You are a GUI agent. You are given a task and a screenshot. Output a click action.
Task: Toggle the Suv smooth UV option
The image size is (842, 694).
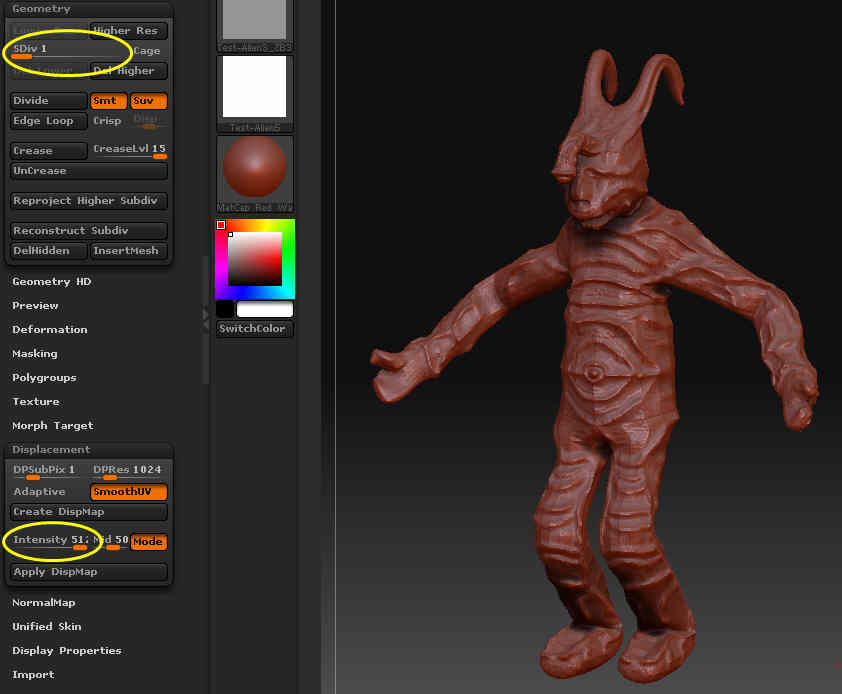click(x=148, y=101)
